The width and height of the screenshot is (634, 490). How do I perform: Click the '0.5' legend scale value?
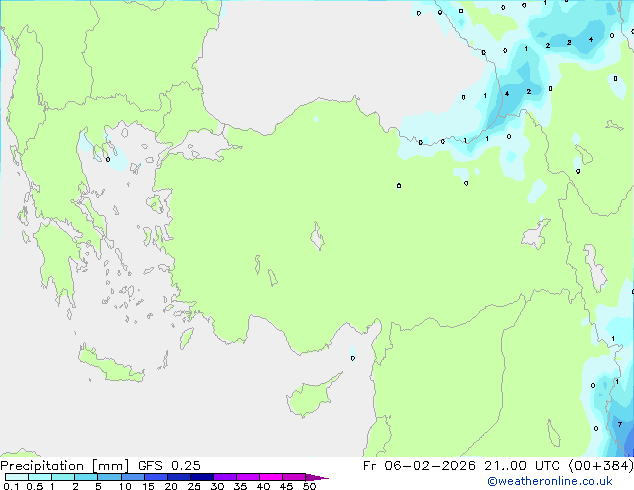34,486
